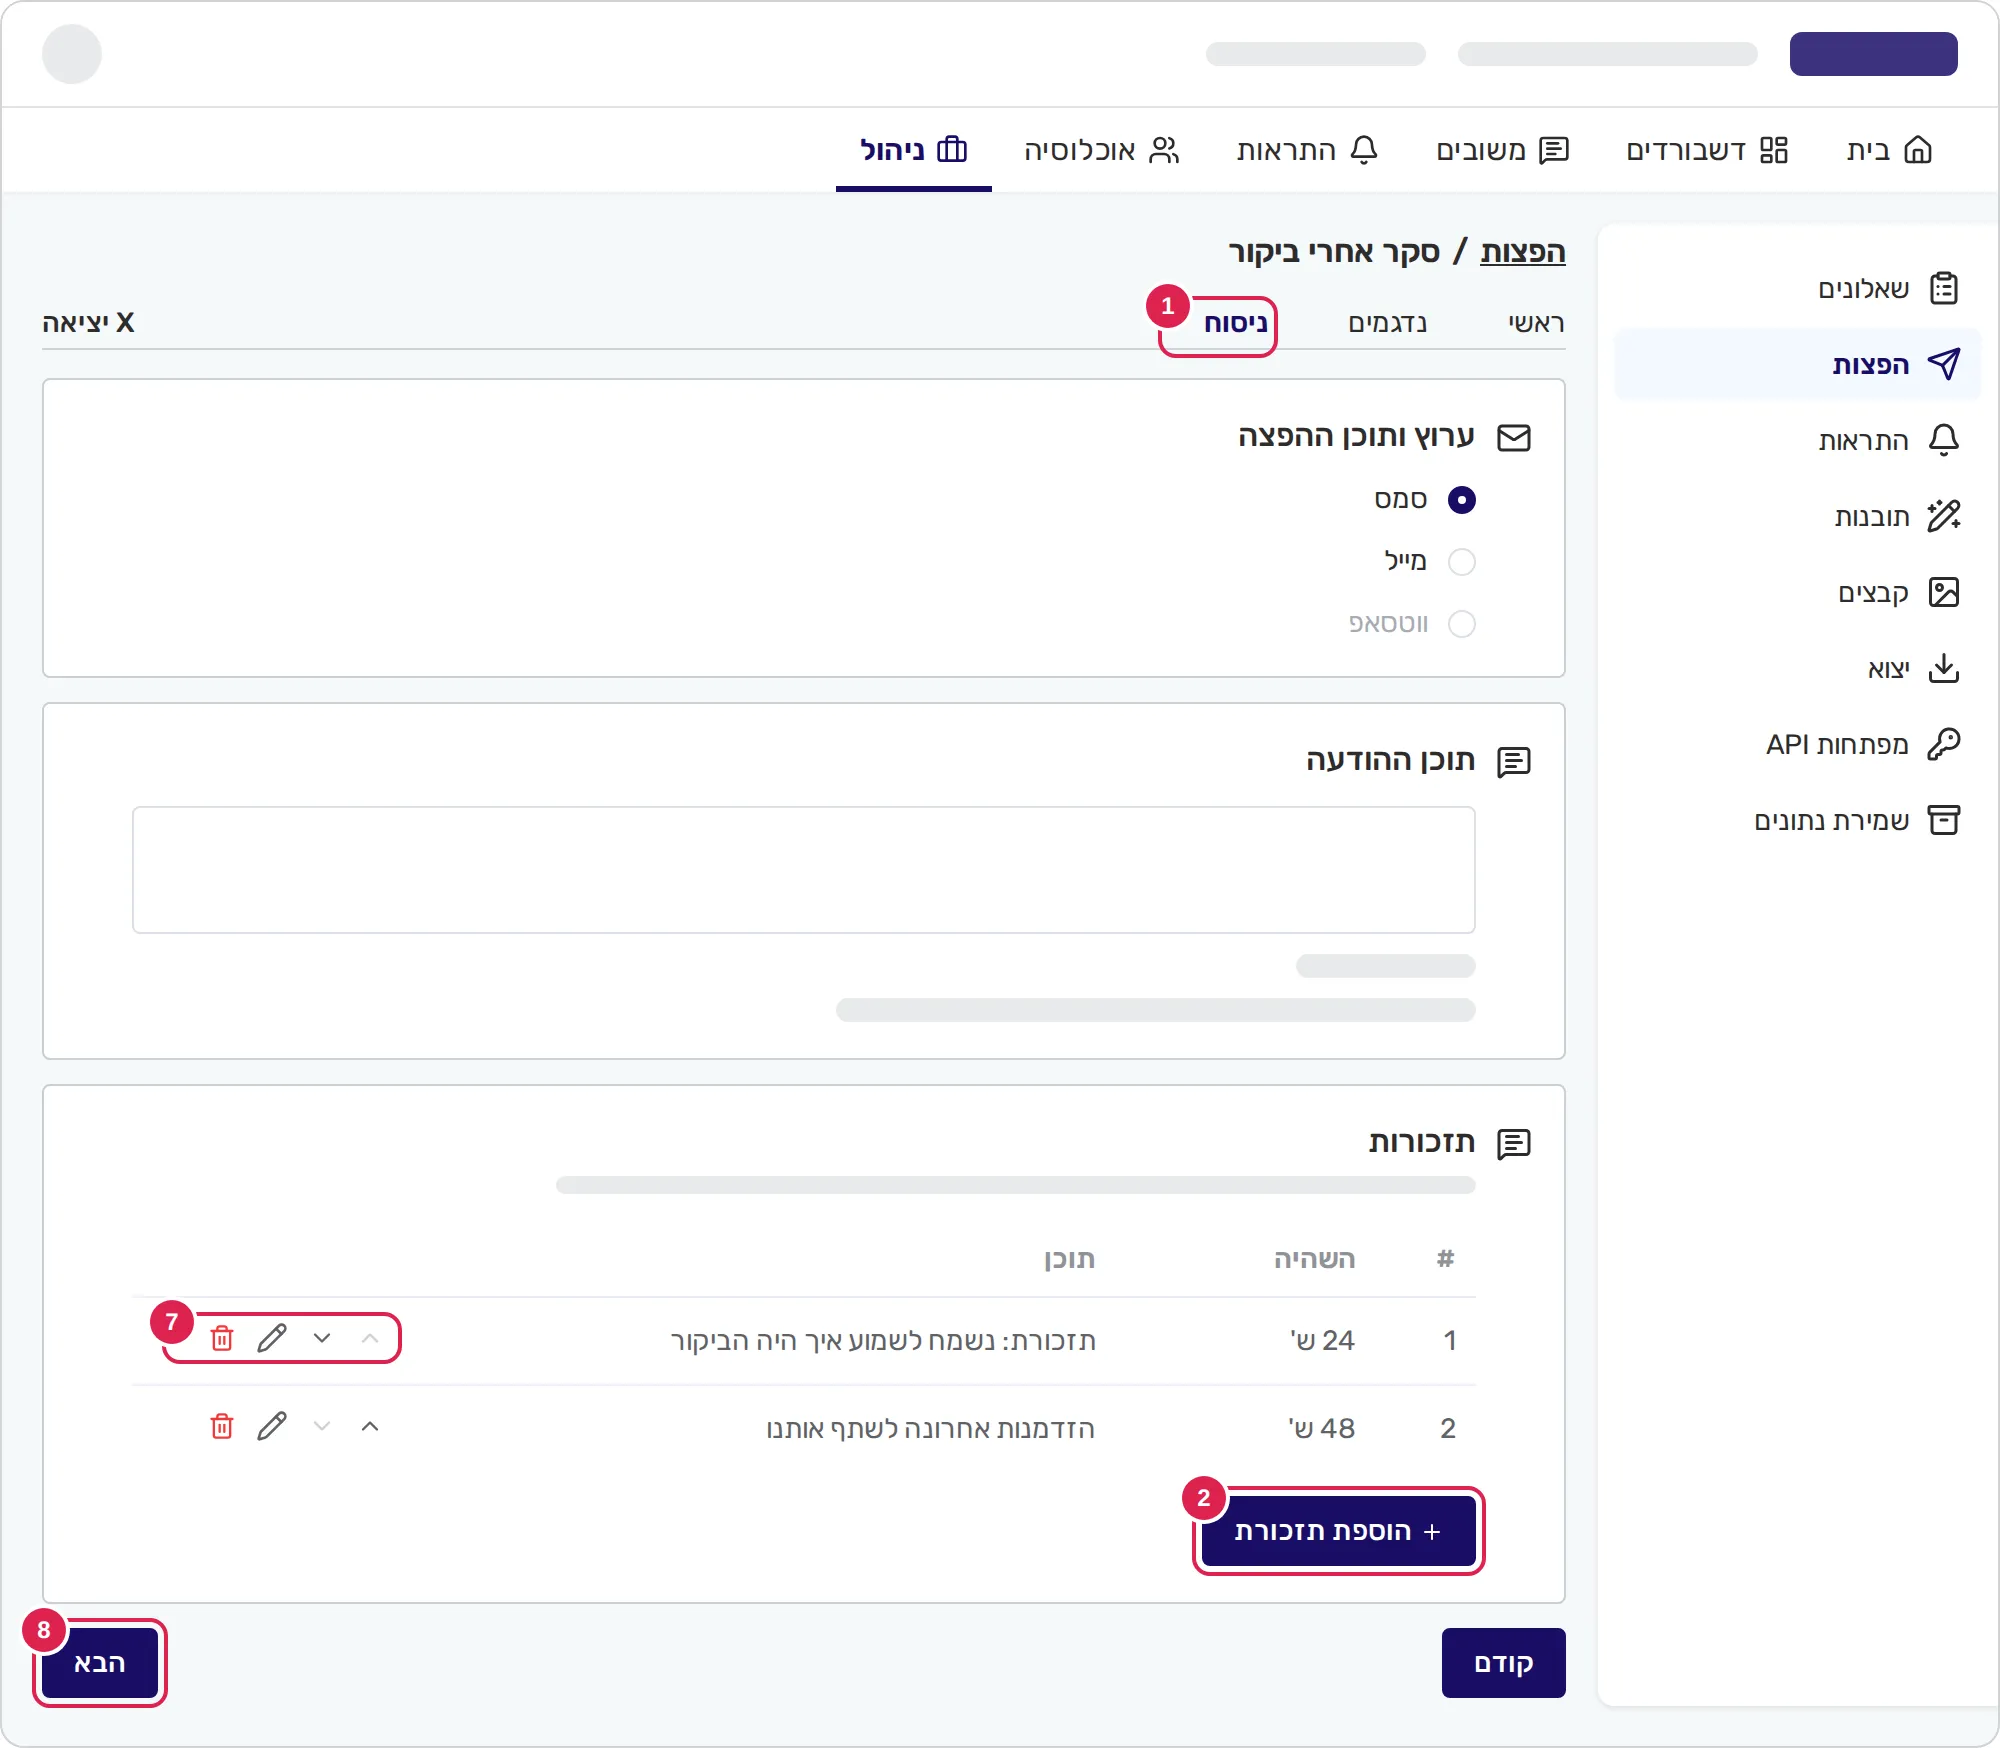Open קבצים image sidebar item

click(x=1797, y=592)
